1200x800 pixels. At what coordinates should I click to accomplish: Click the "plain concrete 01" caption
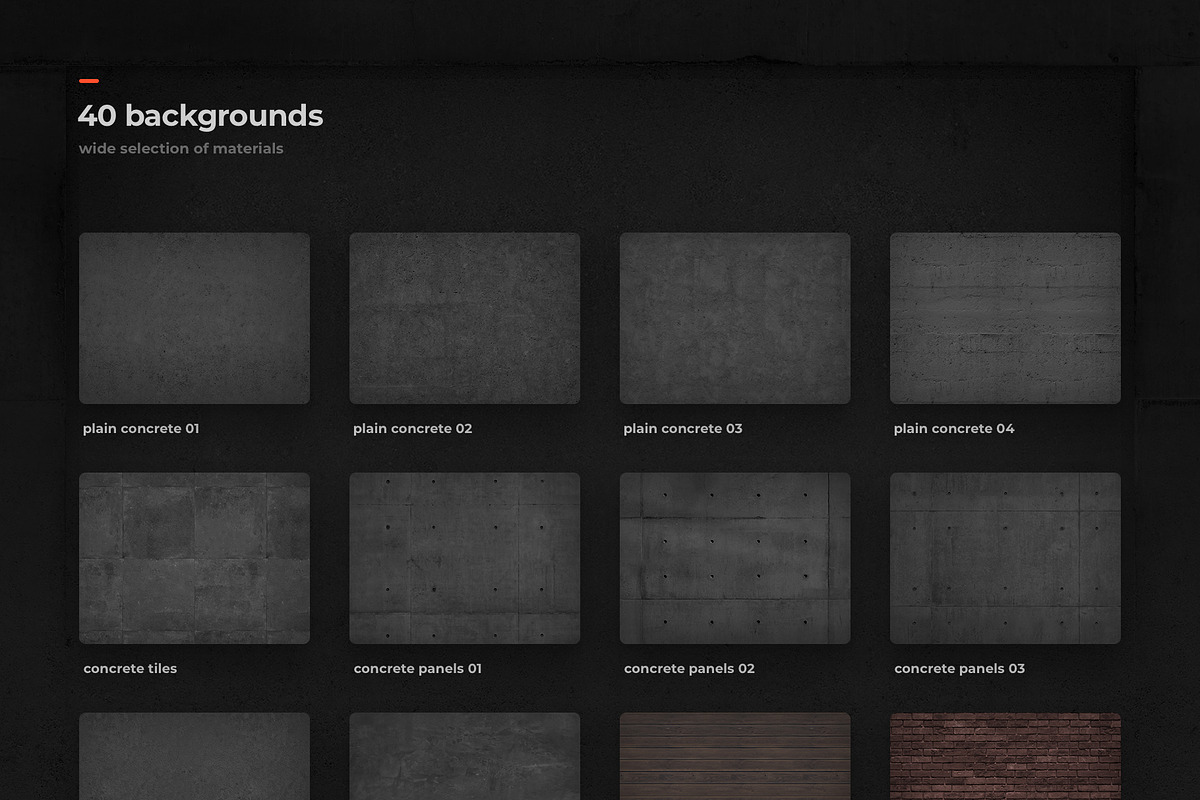(141, 429)
